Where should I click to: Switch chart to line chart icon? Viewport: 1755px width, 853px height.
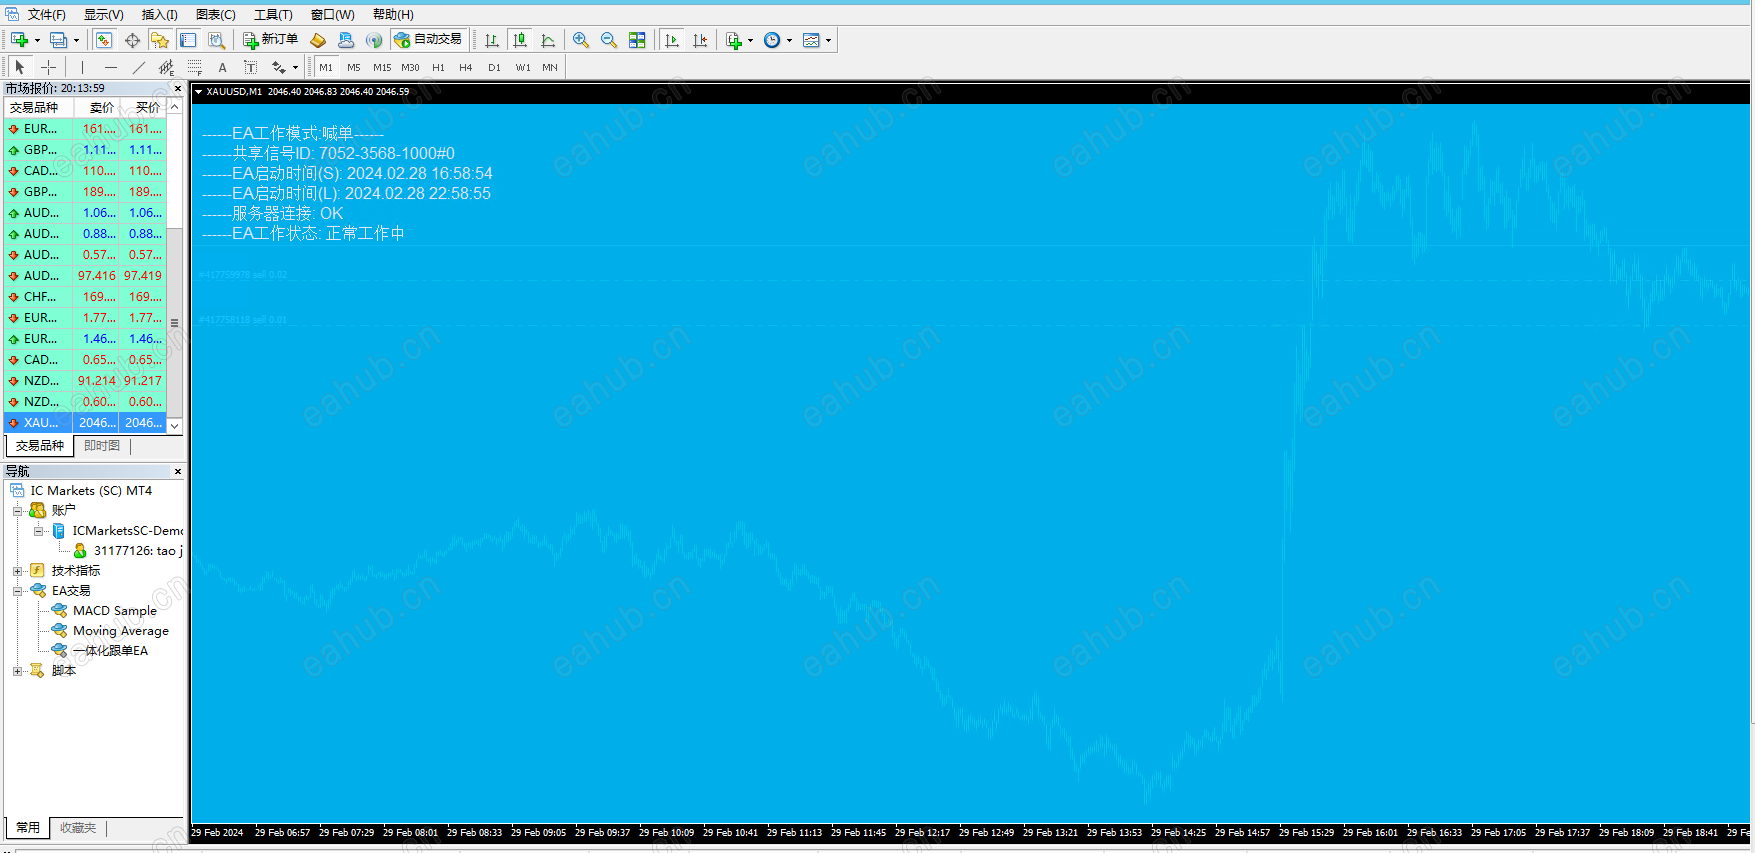tap(548, 40)
